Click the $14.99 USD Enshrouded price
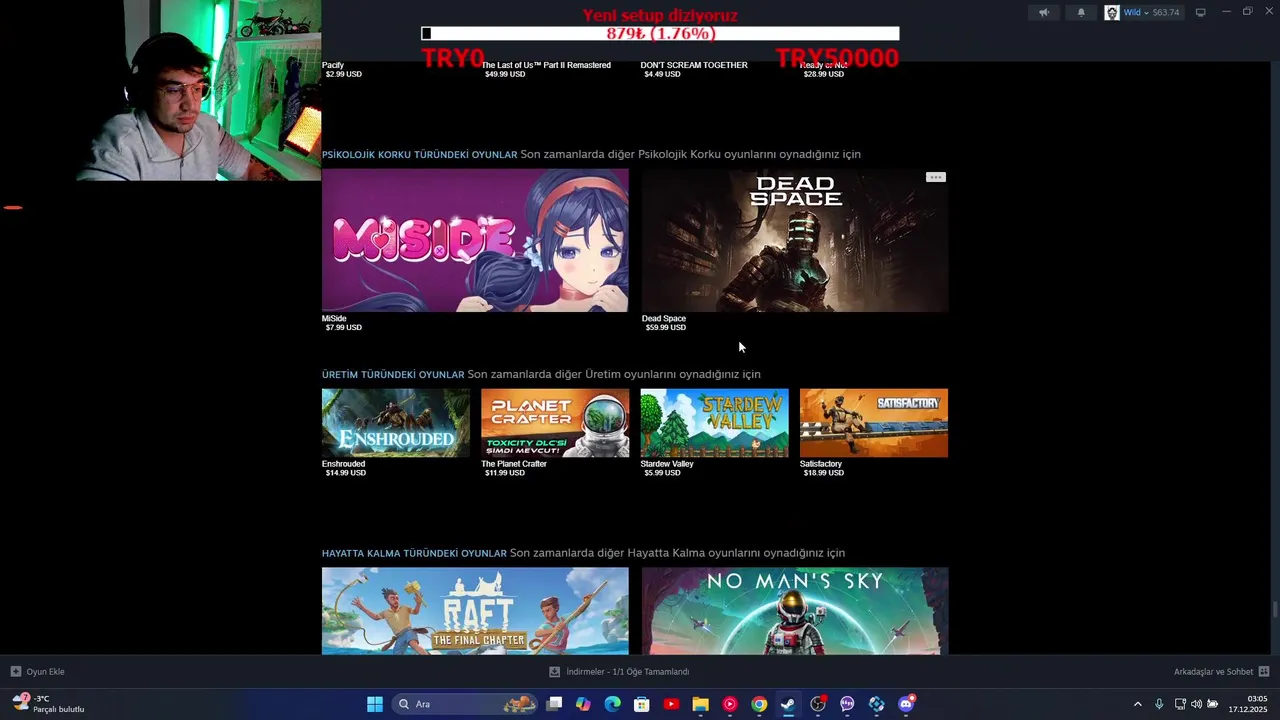 [x=346, y=473]
